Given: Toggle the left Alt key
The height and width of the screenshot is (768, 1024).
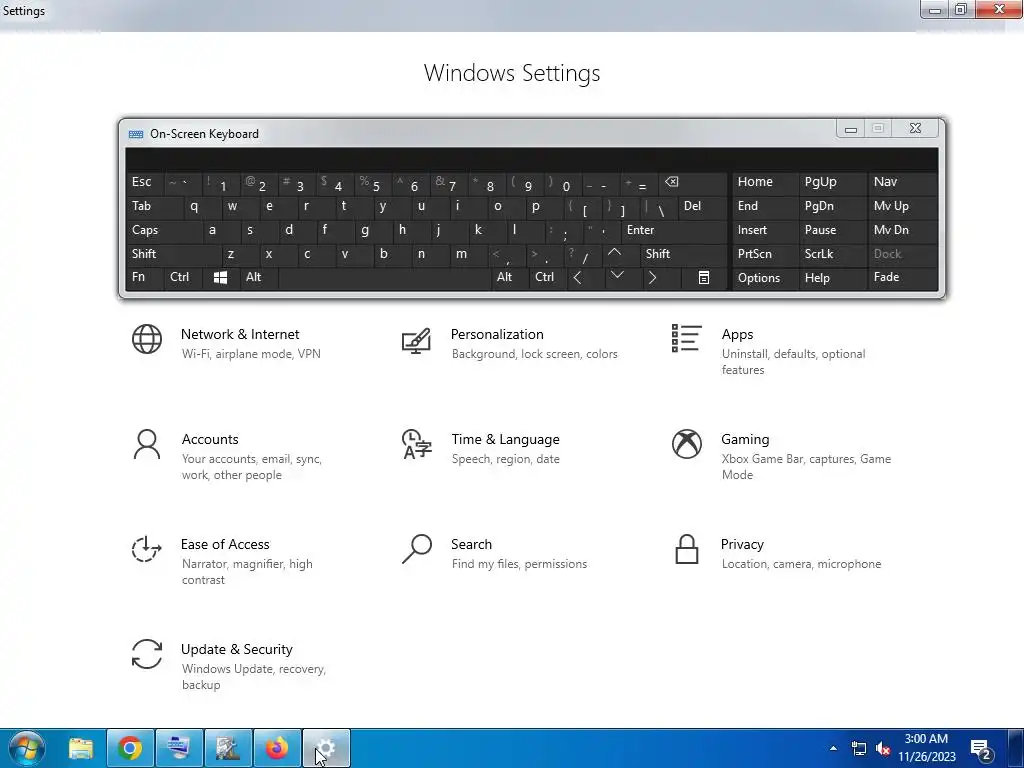Looking at the screenshot, I should (x=259, y=278).
